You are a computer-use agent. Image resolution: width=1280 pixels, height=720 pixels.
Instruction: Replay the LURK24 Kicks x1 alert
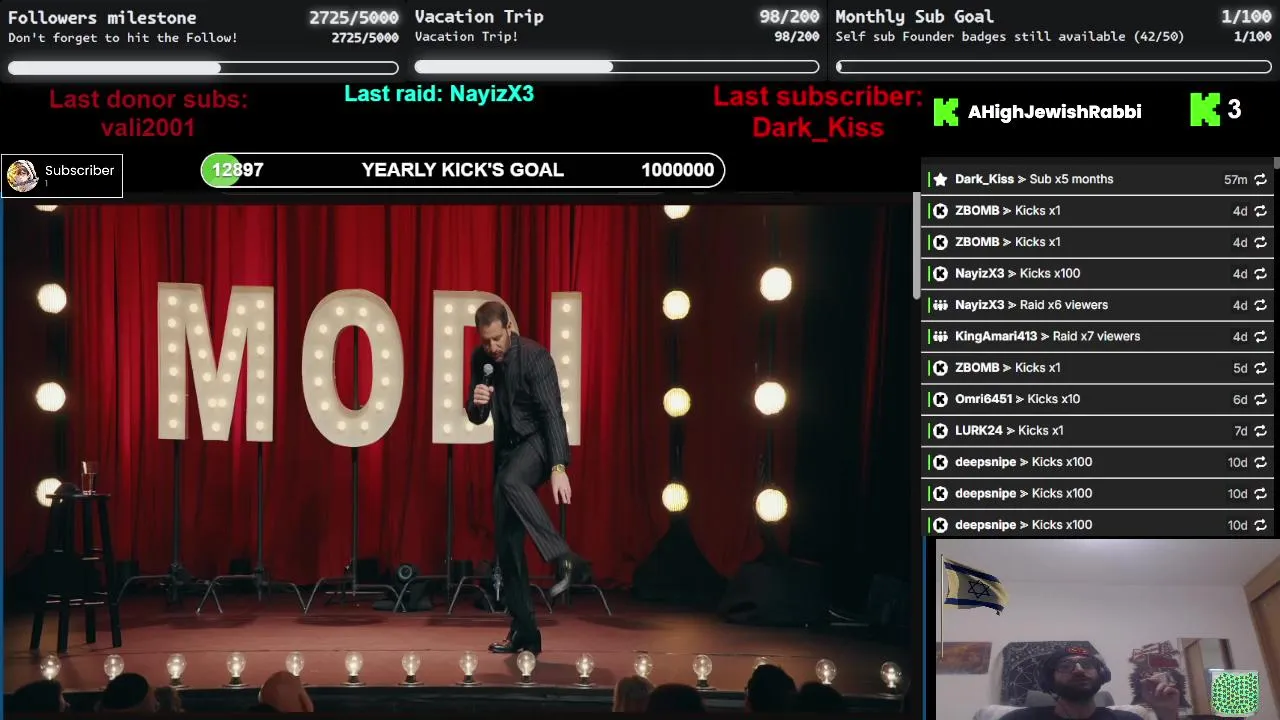1260,430
